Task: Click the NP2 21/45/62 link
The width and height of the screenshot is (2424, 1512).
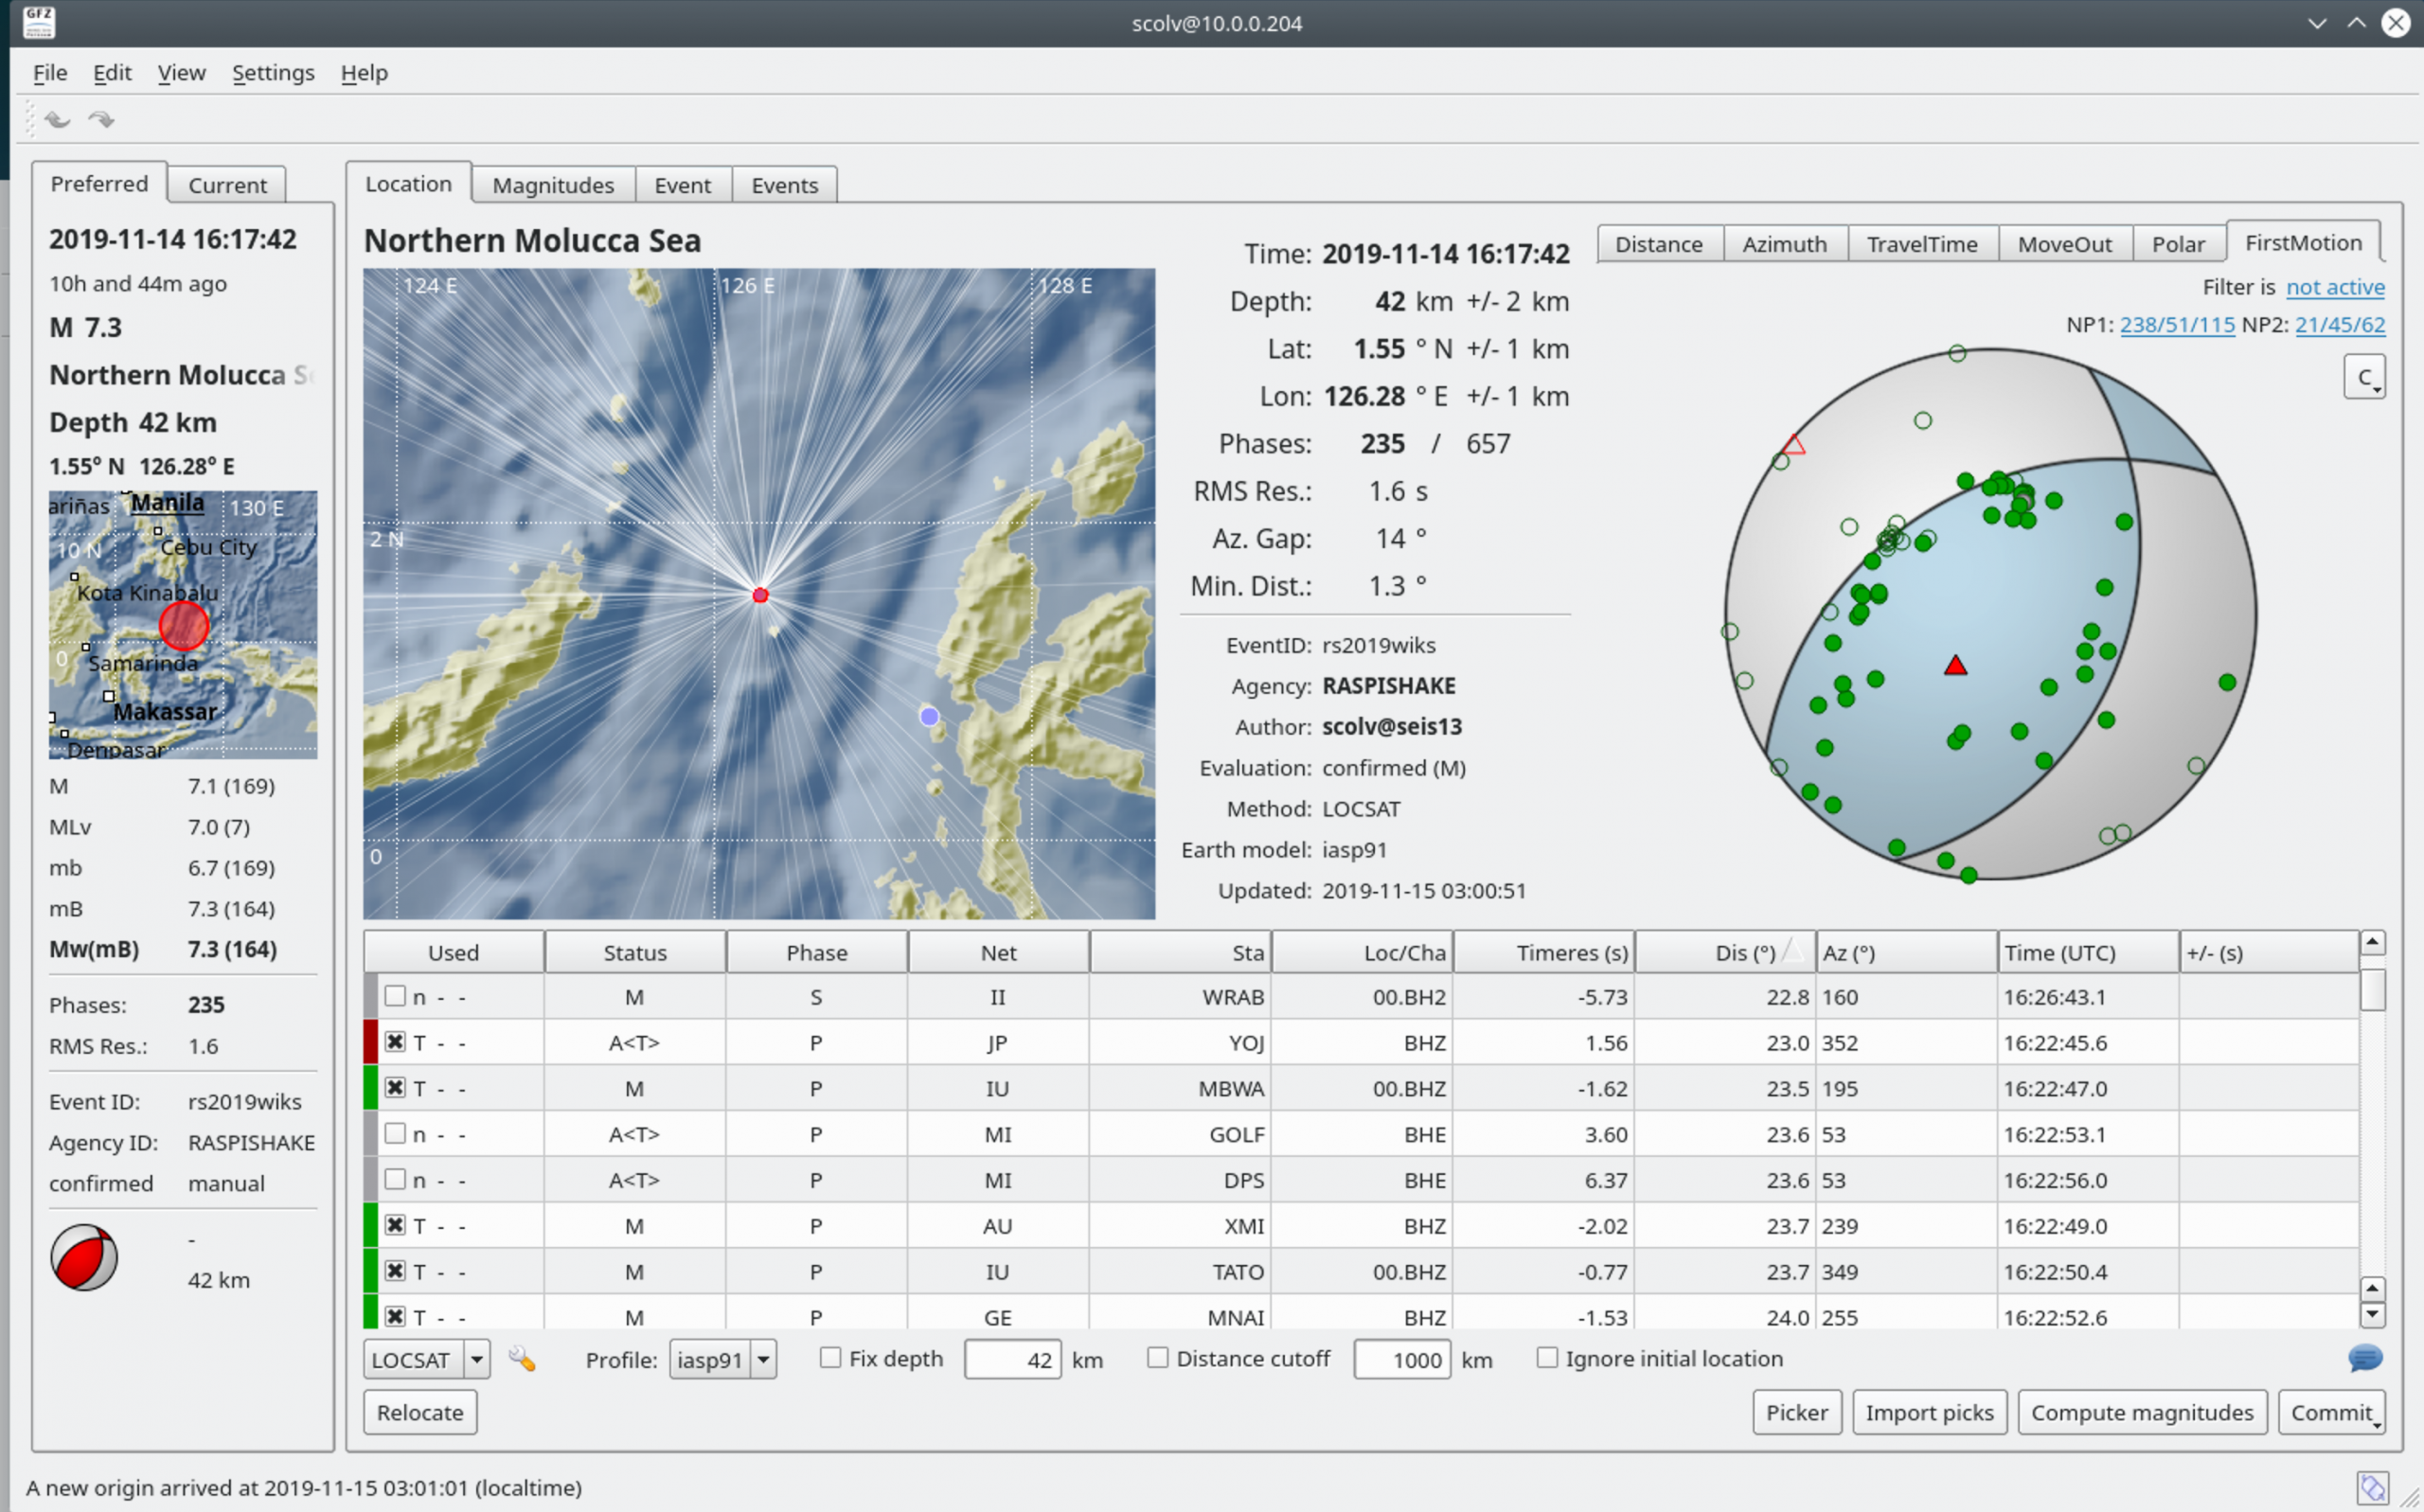Action: coord(2340,325)
